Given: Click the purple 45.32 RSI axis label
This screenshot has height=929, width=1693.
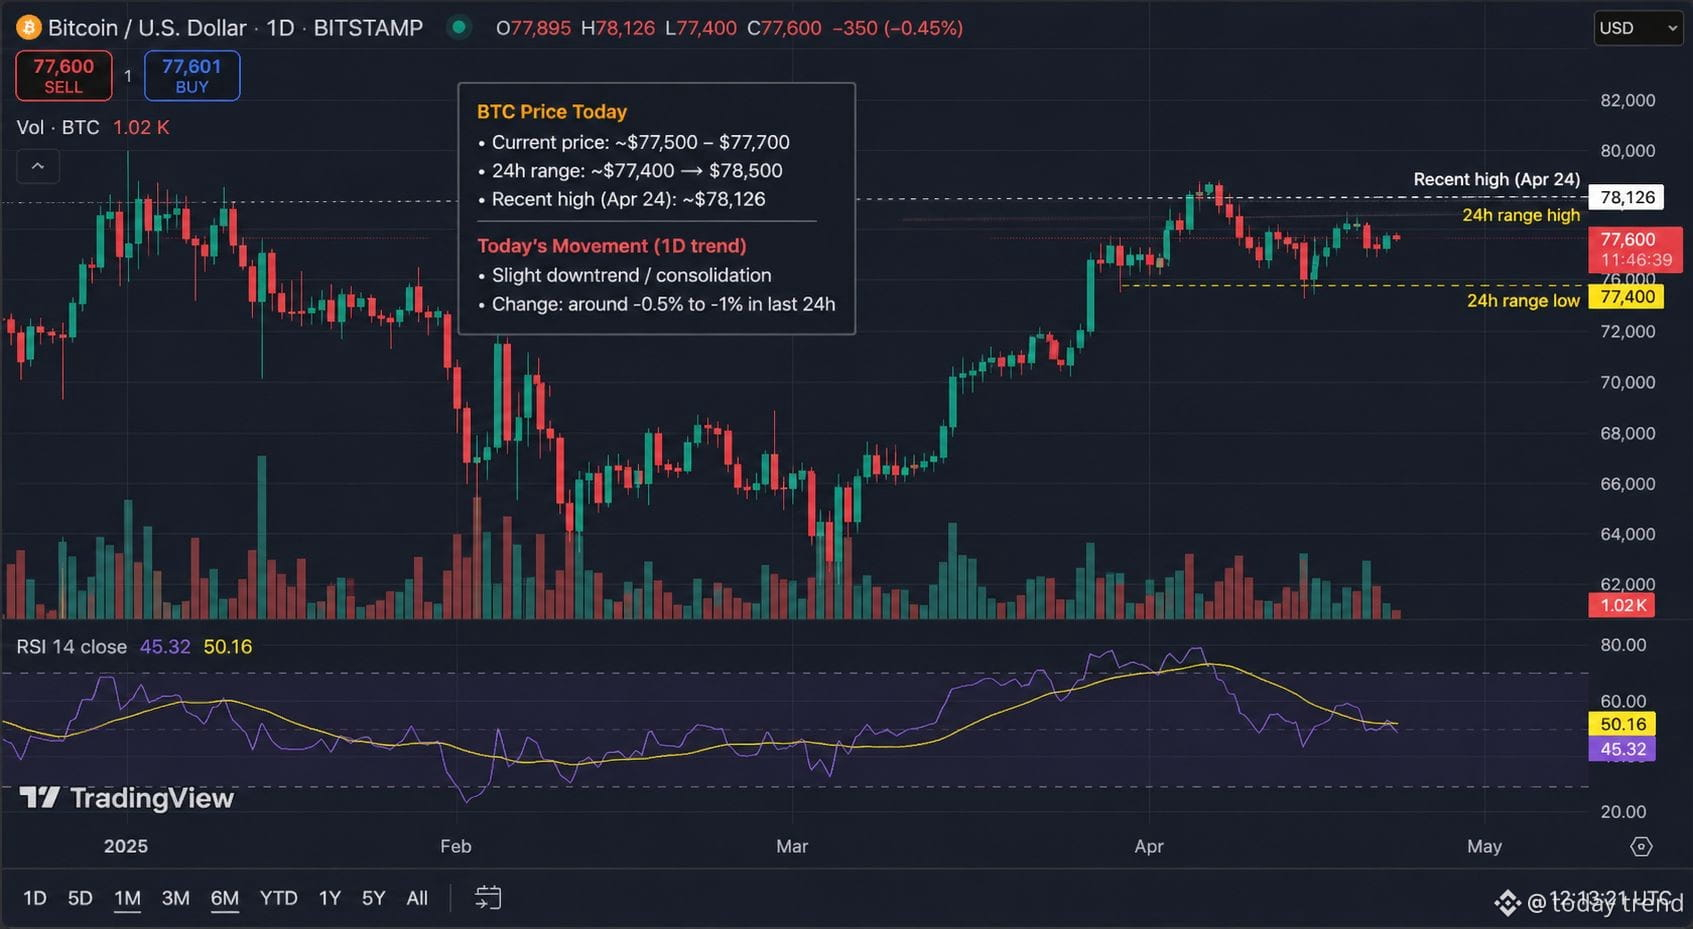Looking at the screenshot, I should pyautogui.click(x=1622, y=749).
